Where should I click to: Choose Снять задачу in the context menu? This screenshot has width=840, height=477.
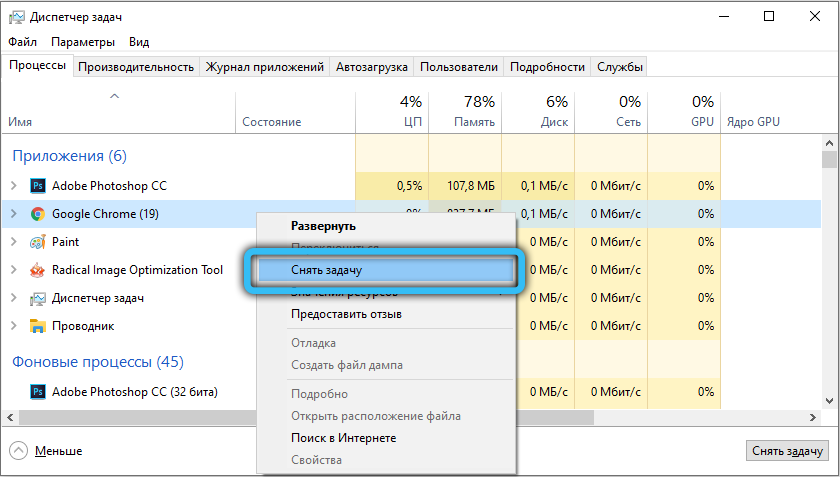coord(381,271)
